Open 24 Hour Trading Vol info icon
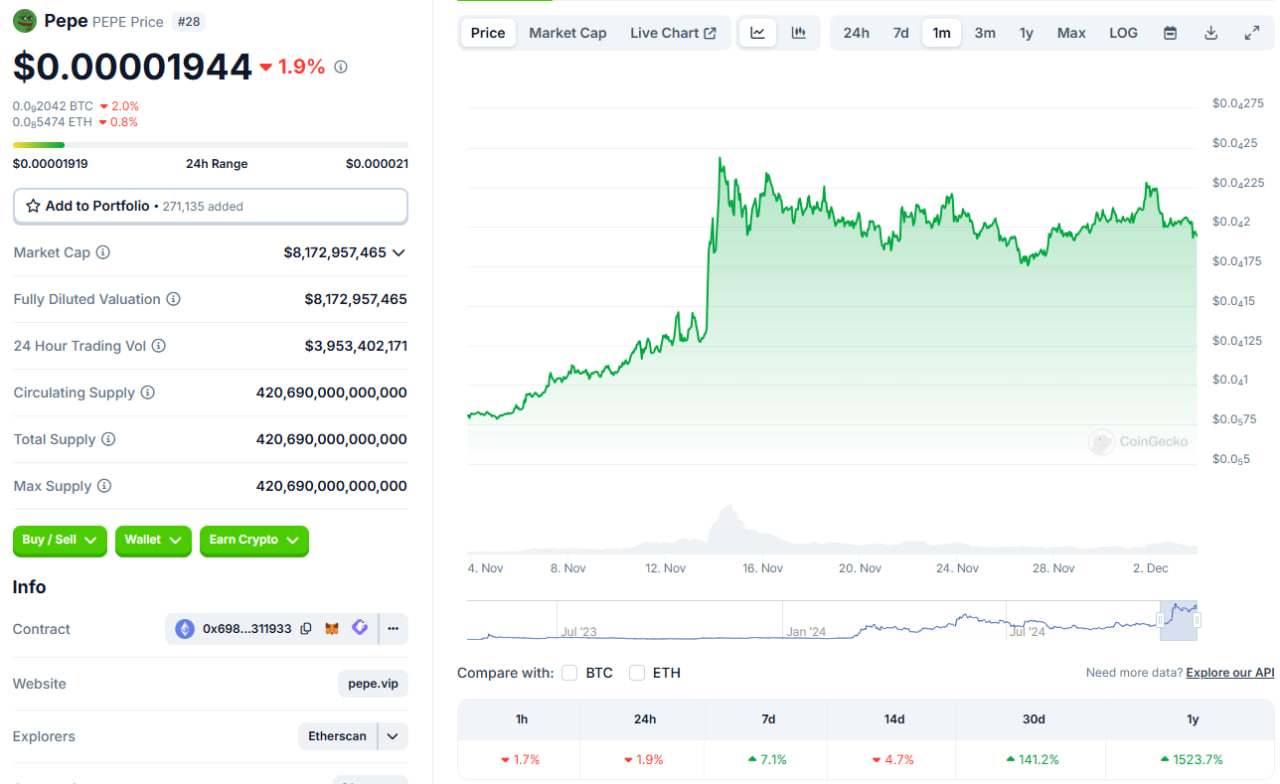 click(158, 346)
